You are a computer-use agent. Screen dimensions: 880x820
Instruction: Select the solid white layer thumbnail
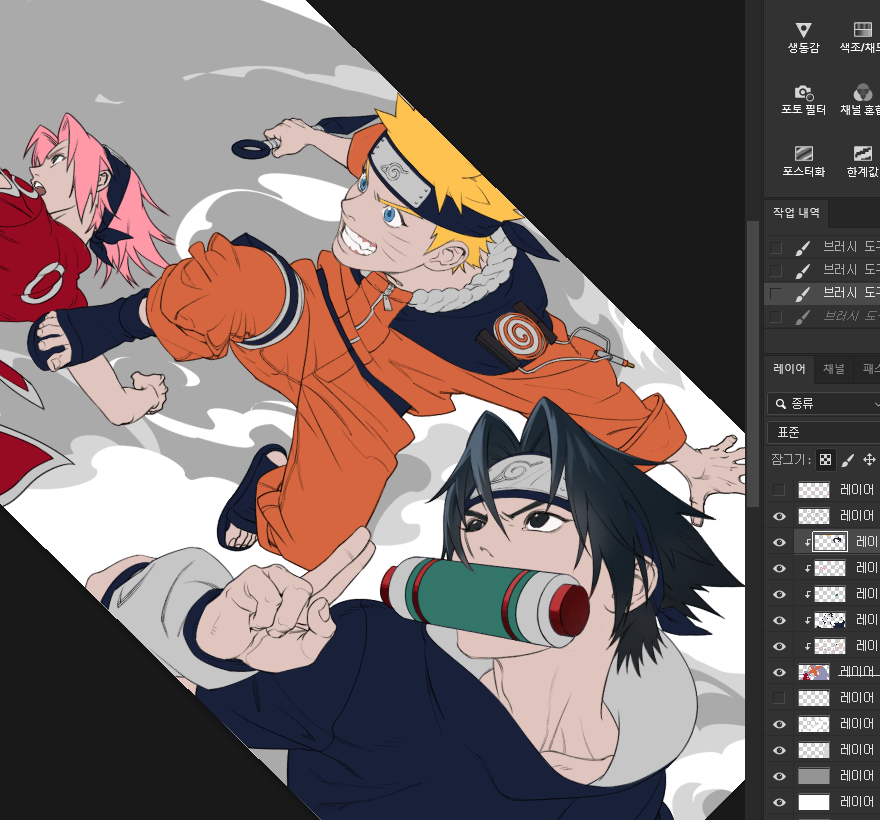coord(814,802)
